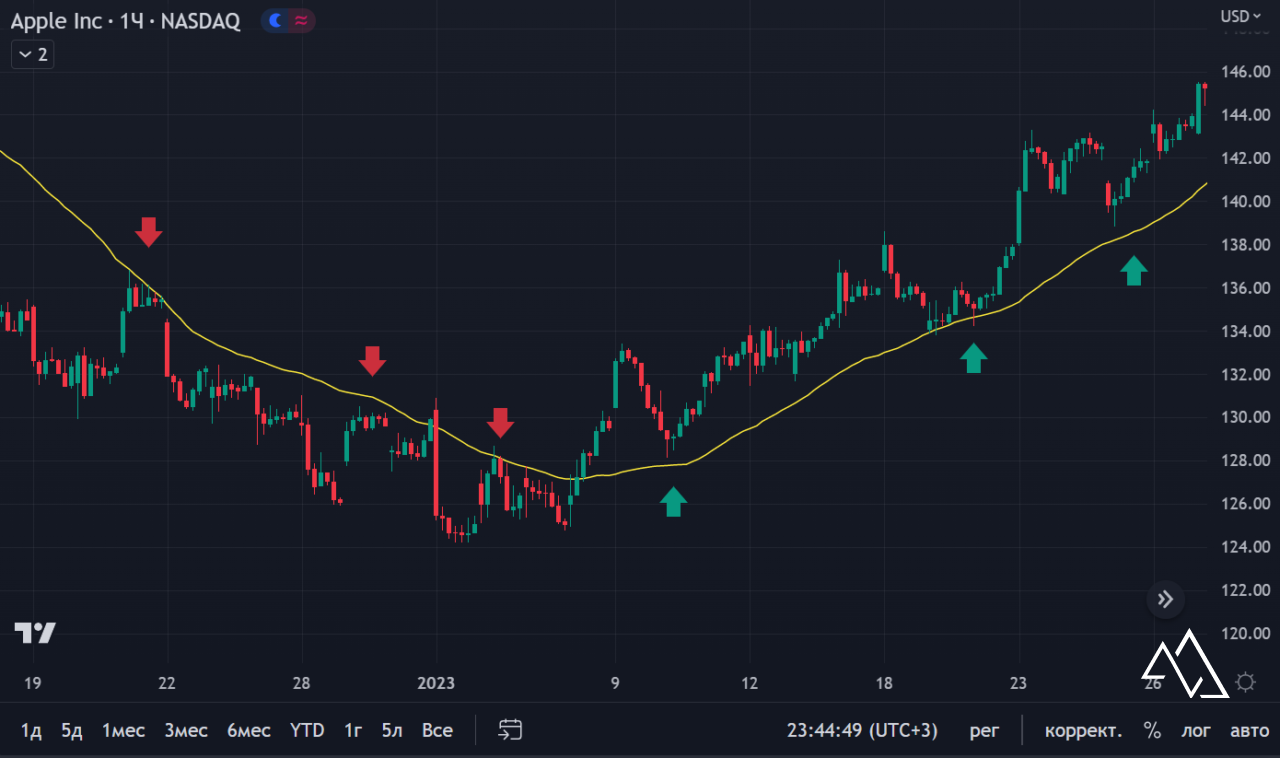Toggle the % percent scale
The height and width of the screenshot is (758, 1280).
1153,730
